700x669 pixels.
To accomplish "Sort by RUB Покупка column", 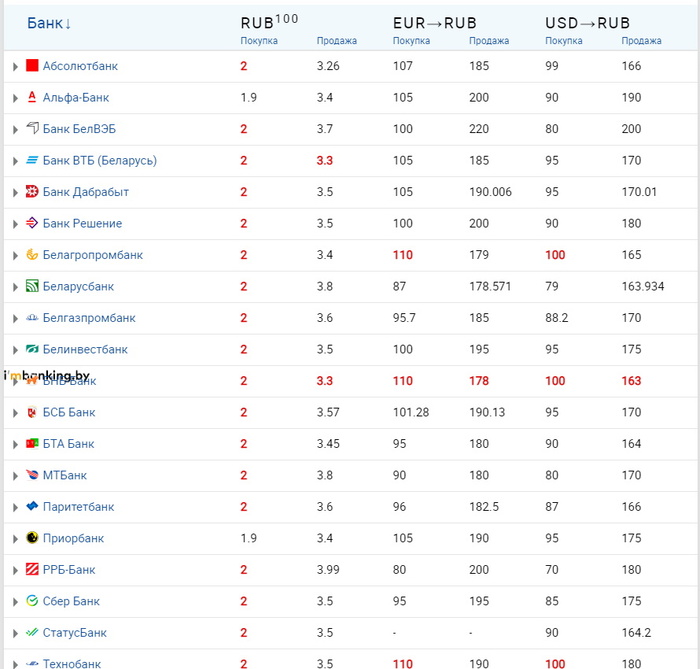I will click(259, 41).
